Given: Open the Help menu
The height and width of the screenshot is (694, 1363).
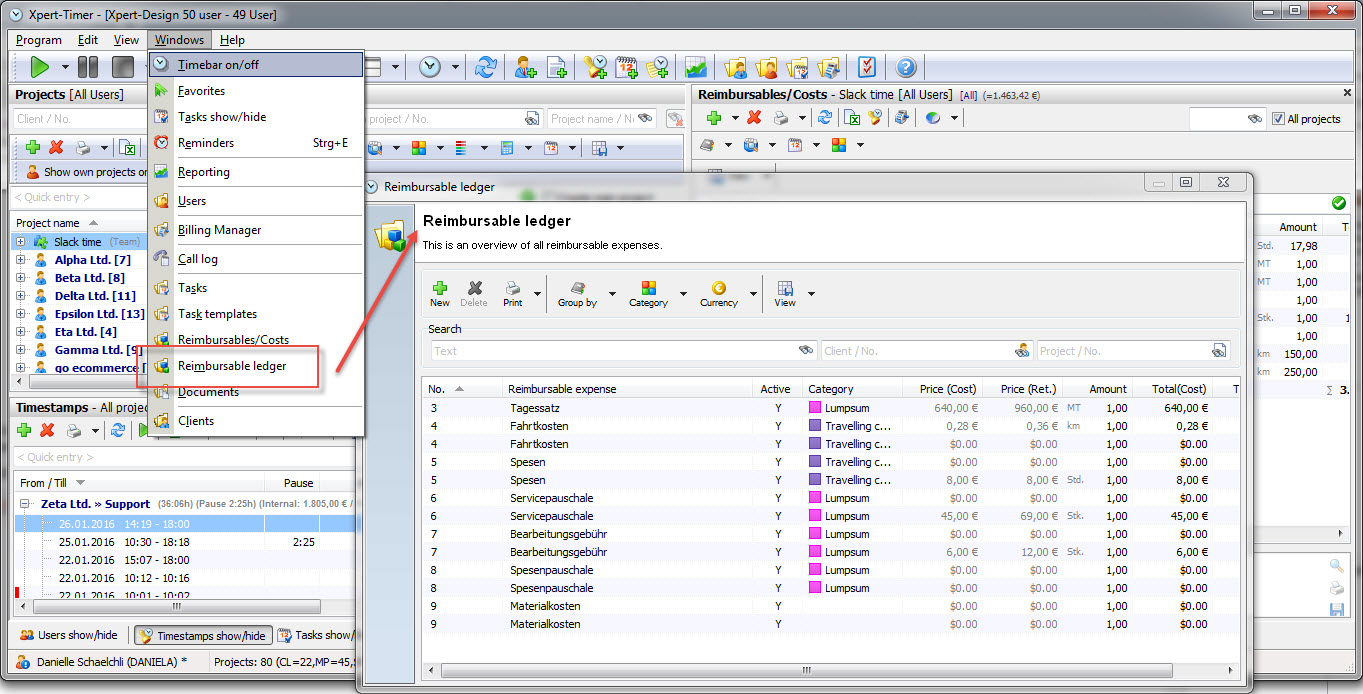Looking at the screenshot, I should point(232,40).
